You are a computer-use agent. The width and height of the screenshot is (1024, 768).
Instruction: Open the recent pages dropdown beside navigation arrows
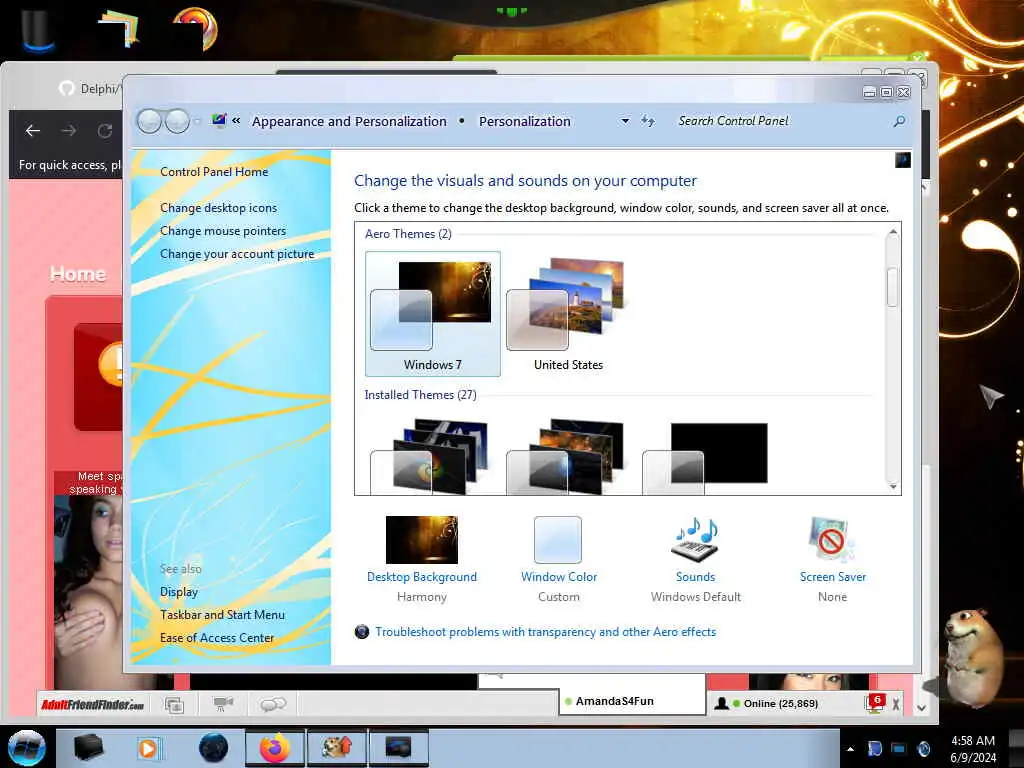[x=197, y=121]
